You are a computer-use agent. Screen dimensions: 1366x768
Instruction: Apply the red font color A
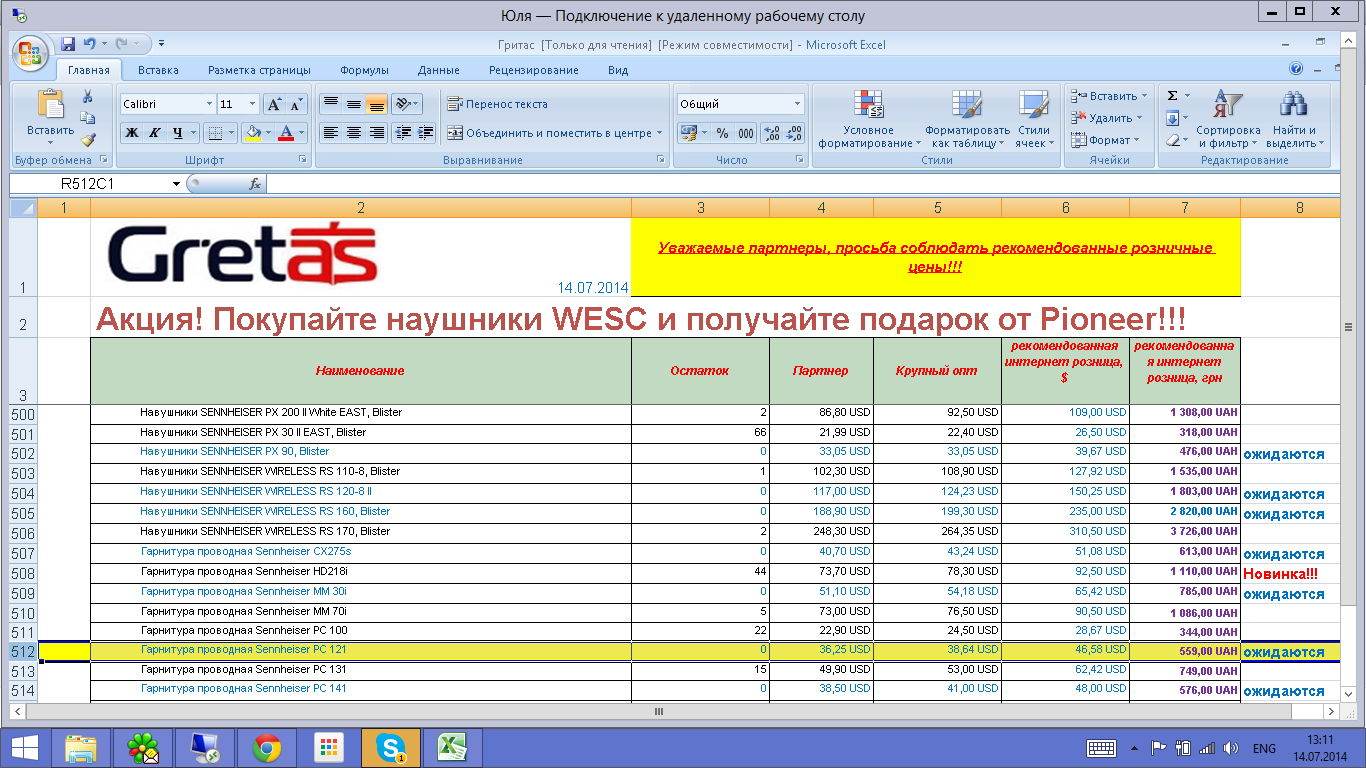click(x=286, y=133)
